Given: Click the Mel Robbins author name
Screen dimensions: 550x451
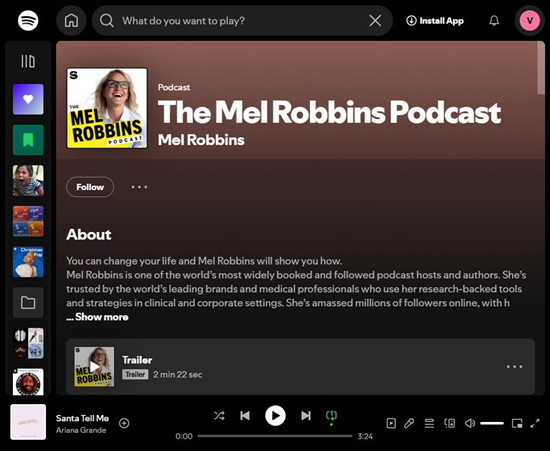Looking at the screenshot, I should 201,140.
